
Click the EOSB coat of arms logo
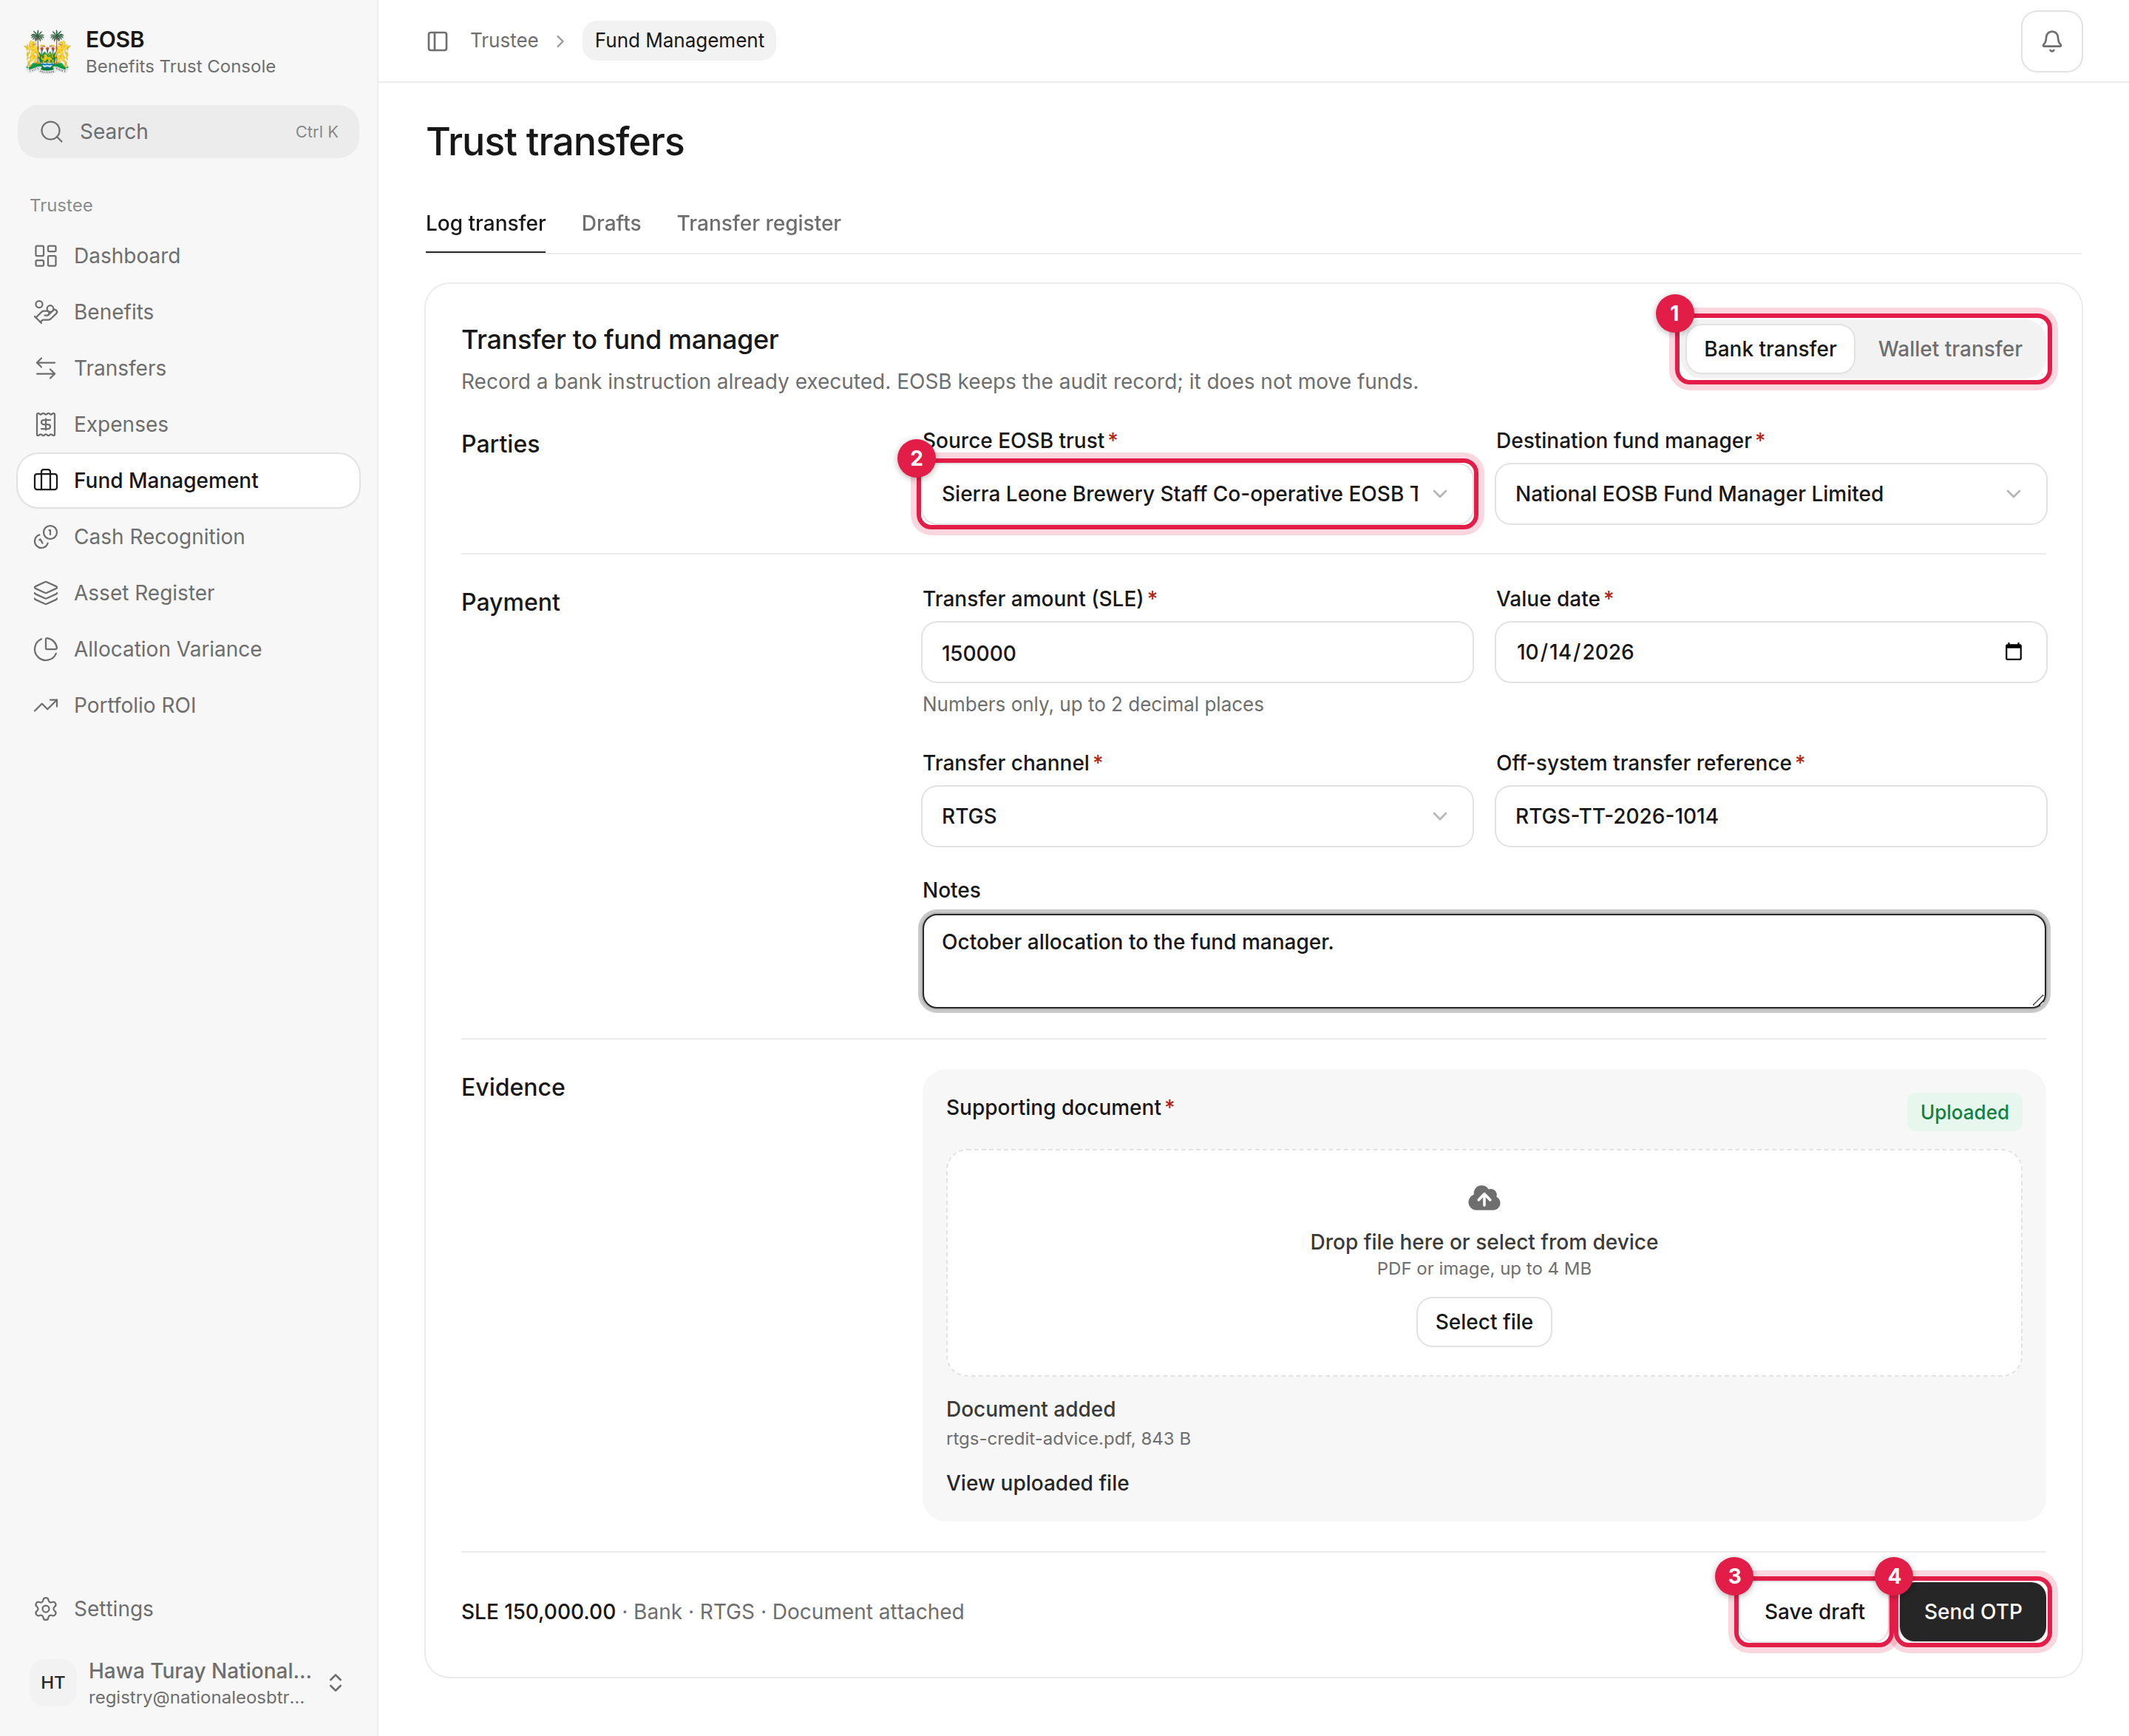tap(47, 51)
